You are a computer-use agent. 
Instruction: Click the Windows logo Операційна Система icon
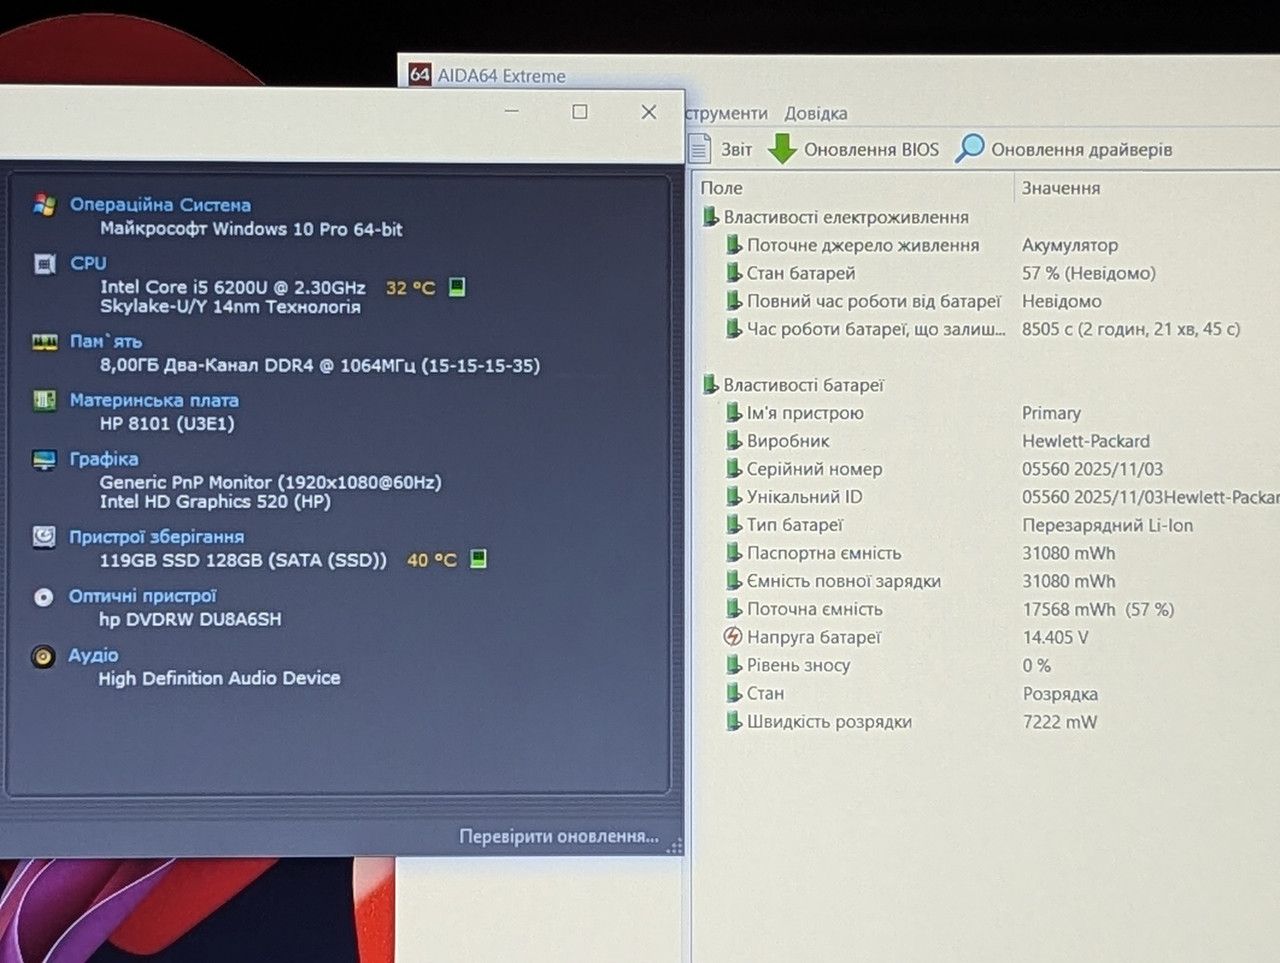[44, 204]
